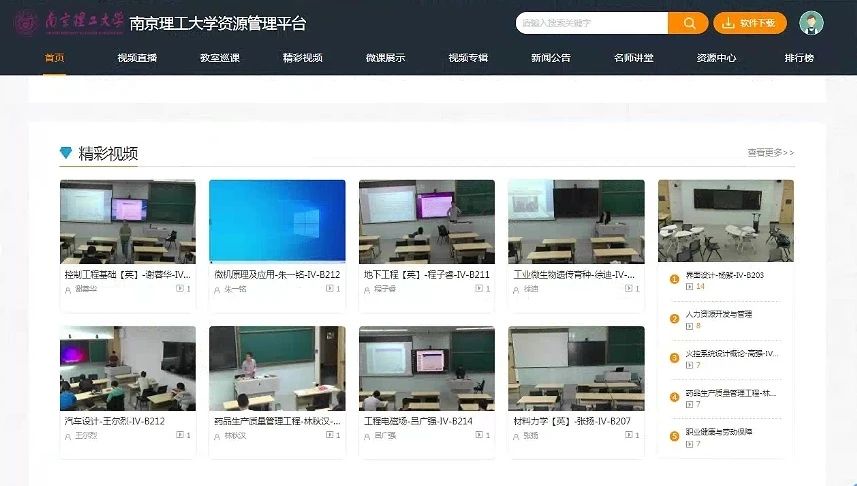
Task: Open the 教室巡课 navigation tab
Action: coord(219,58)
